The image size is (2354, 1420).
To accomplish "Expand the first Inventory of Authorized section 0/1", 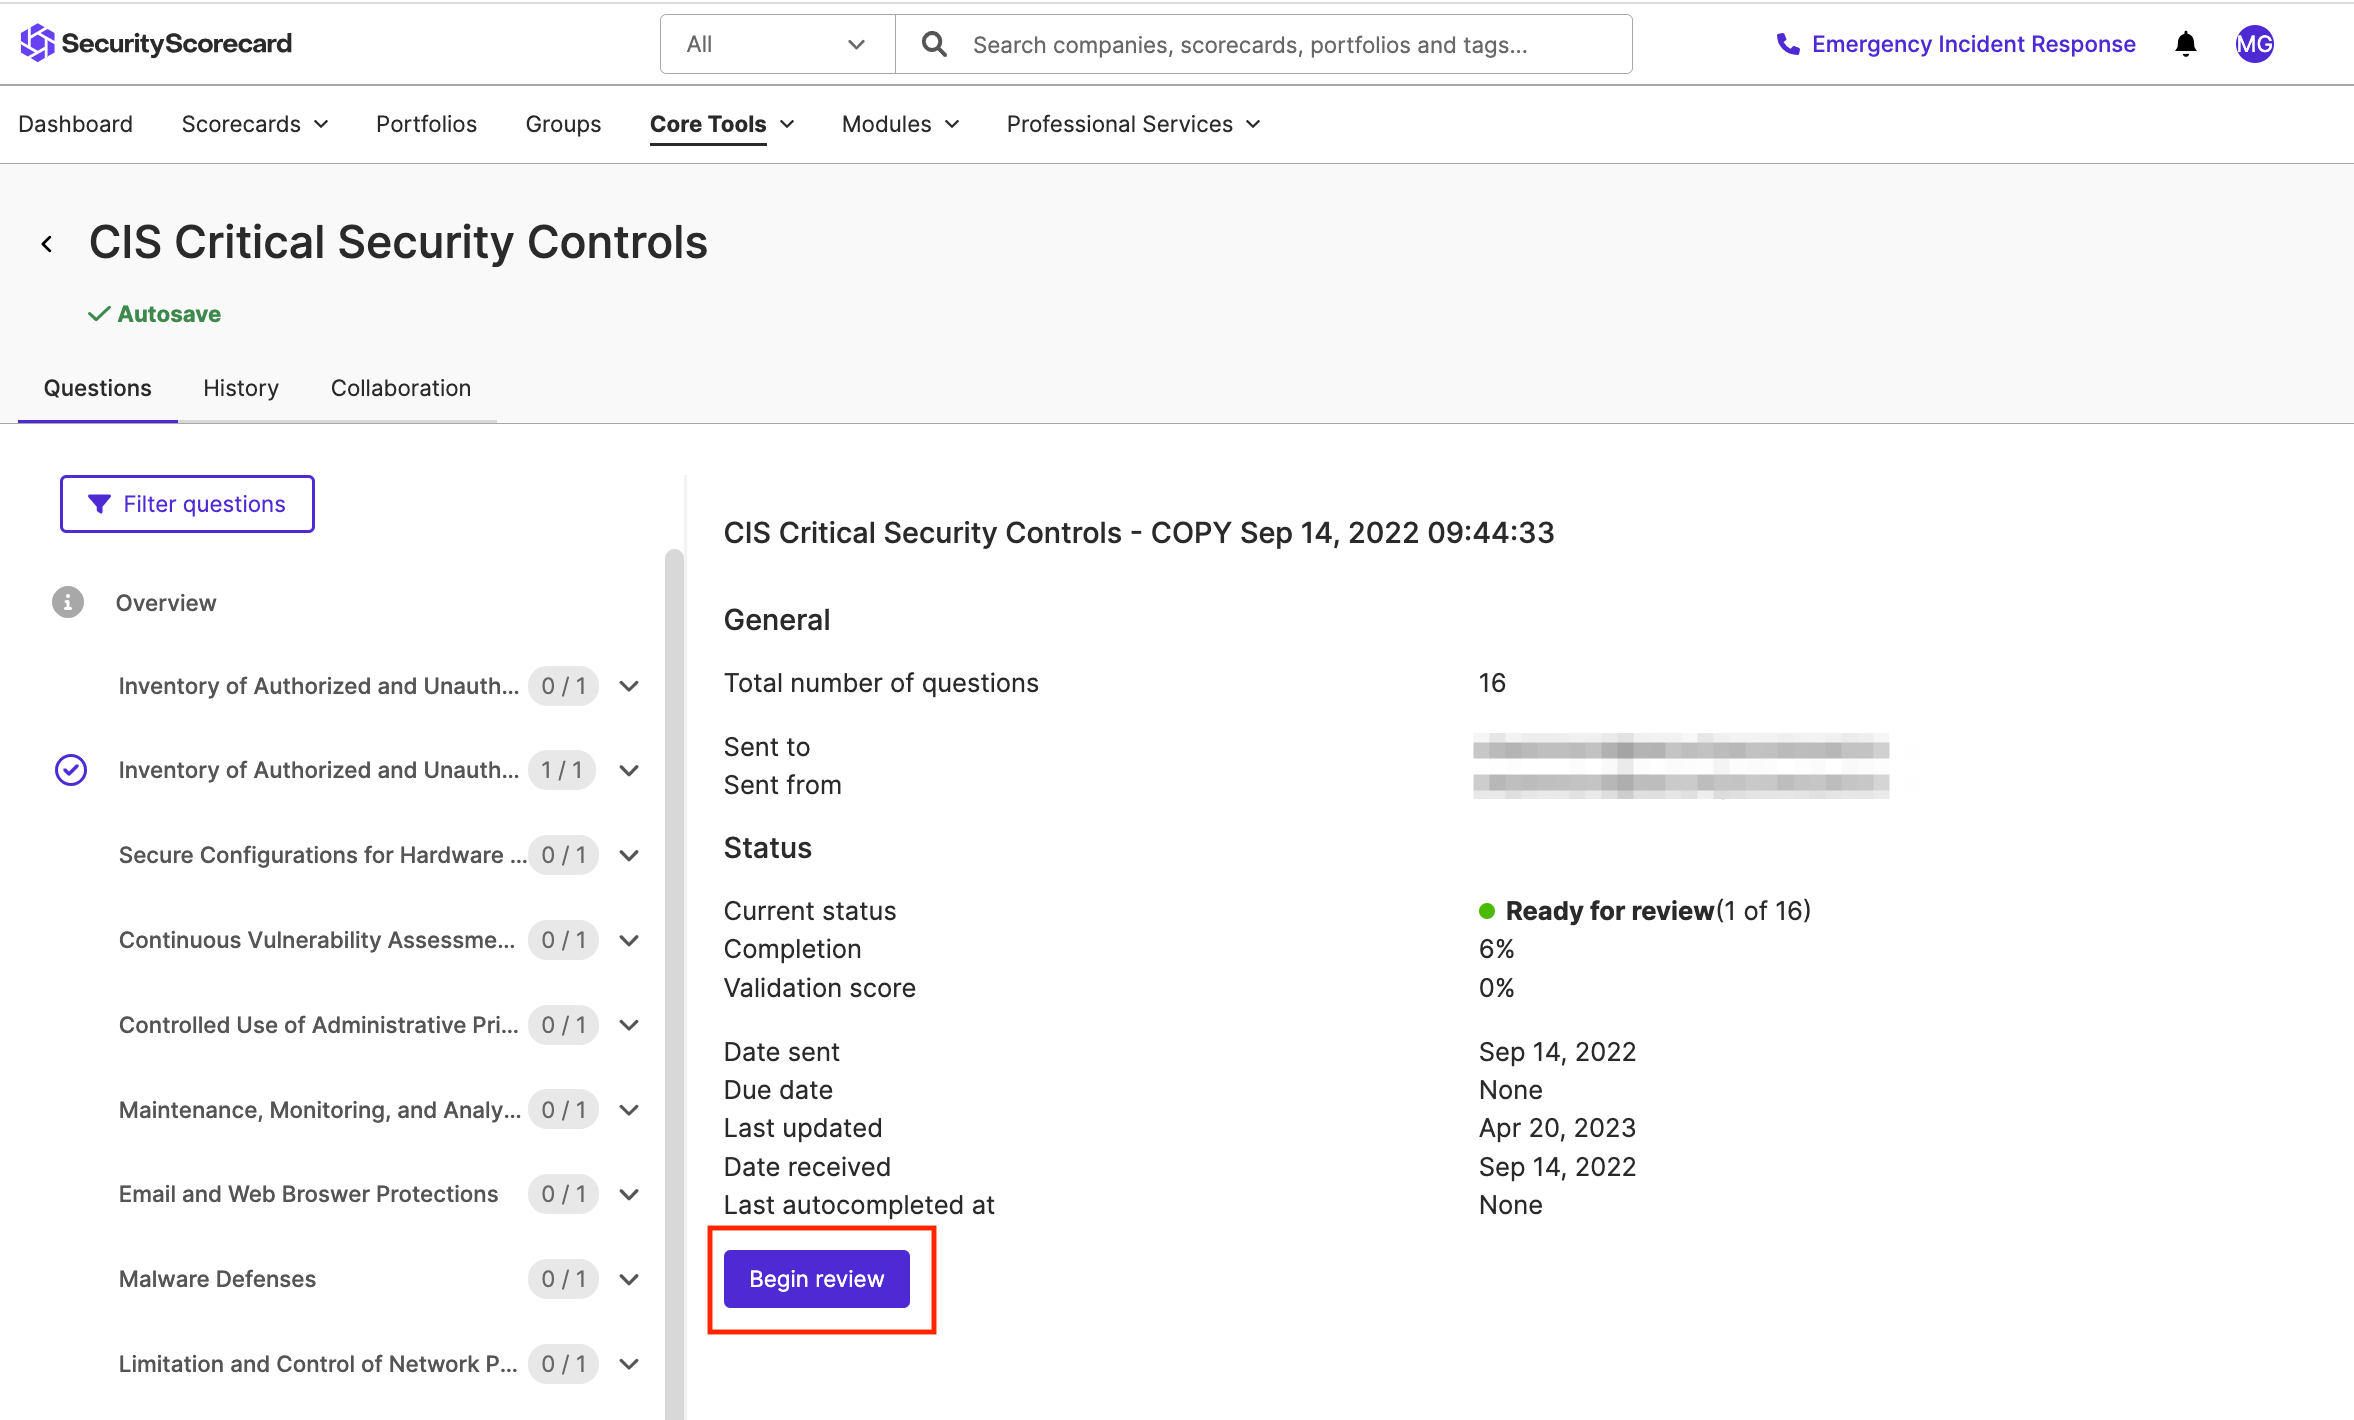I will coord(629,686).
